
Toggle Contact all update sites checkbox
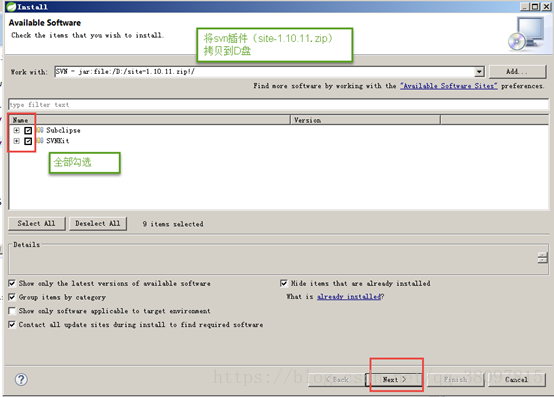(12, 325)
